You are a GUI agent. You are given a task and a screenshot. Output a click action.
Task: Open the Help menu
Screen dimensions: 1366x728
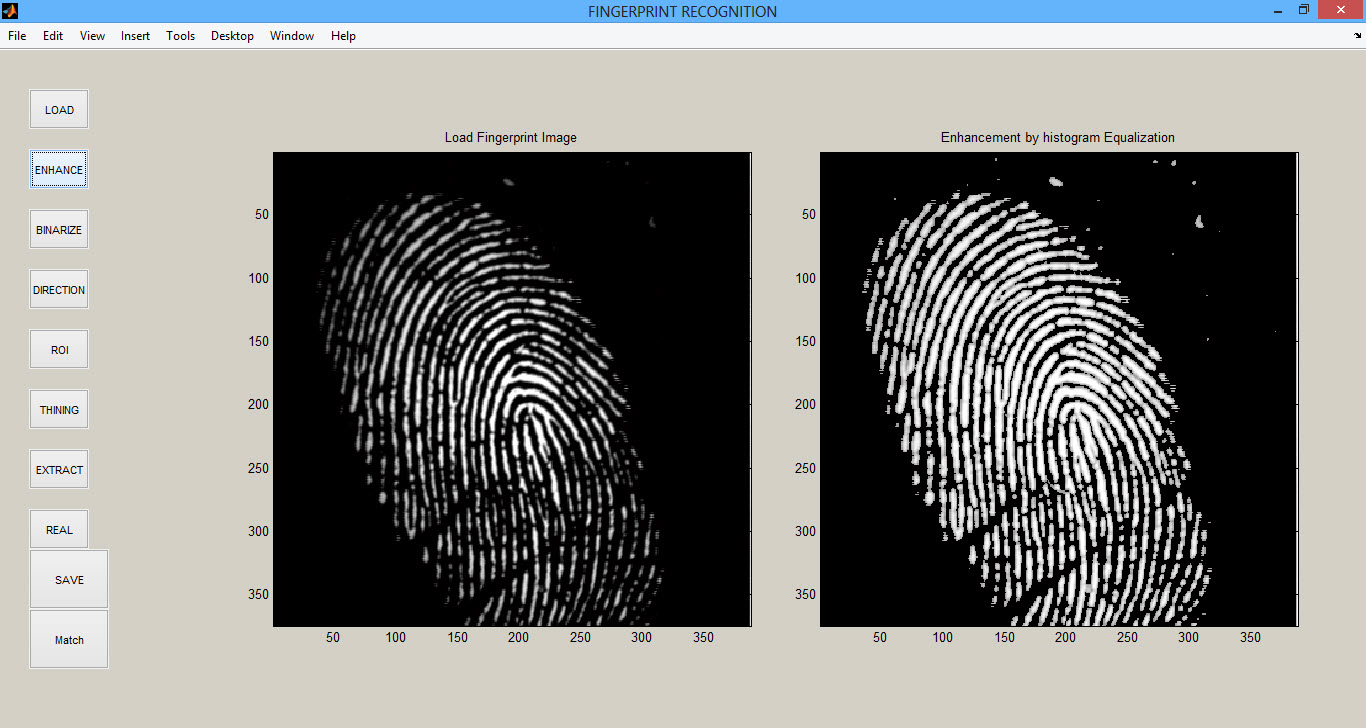(x=343, y=36)
